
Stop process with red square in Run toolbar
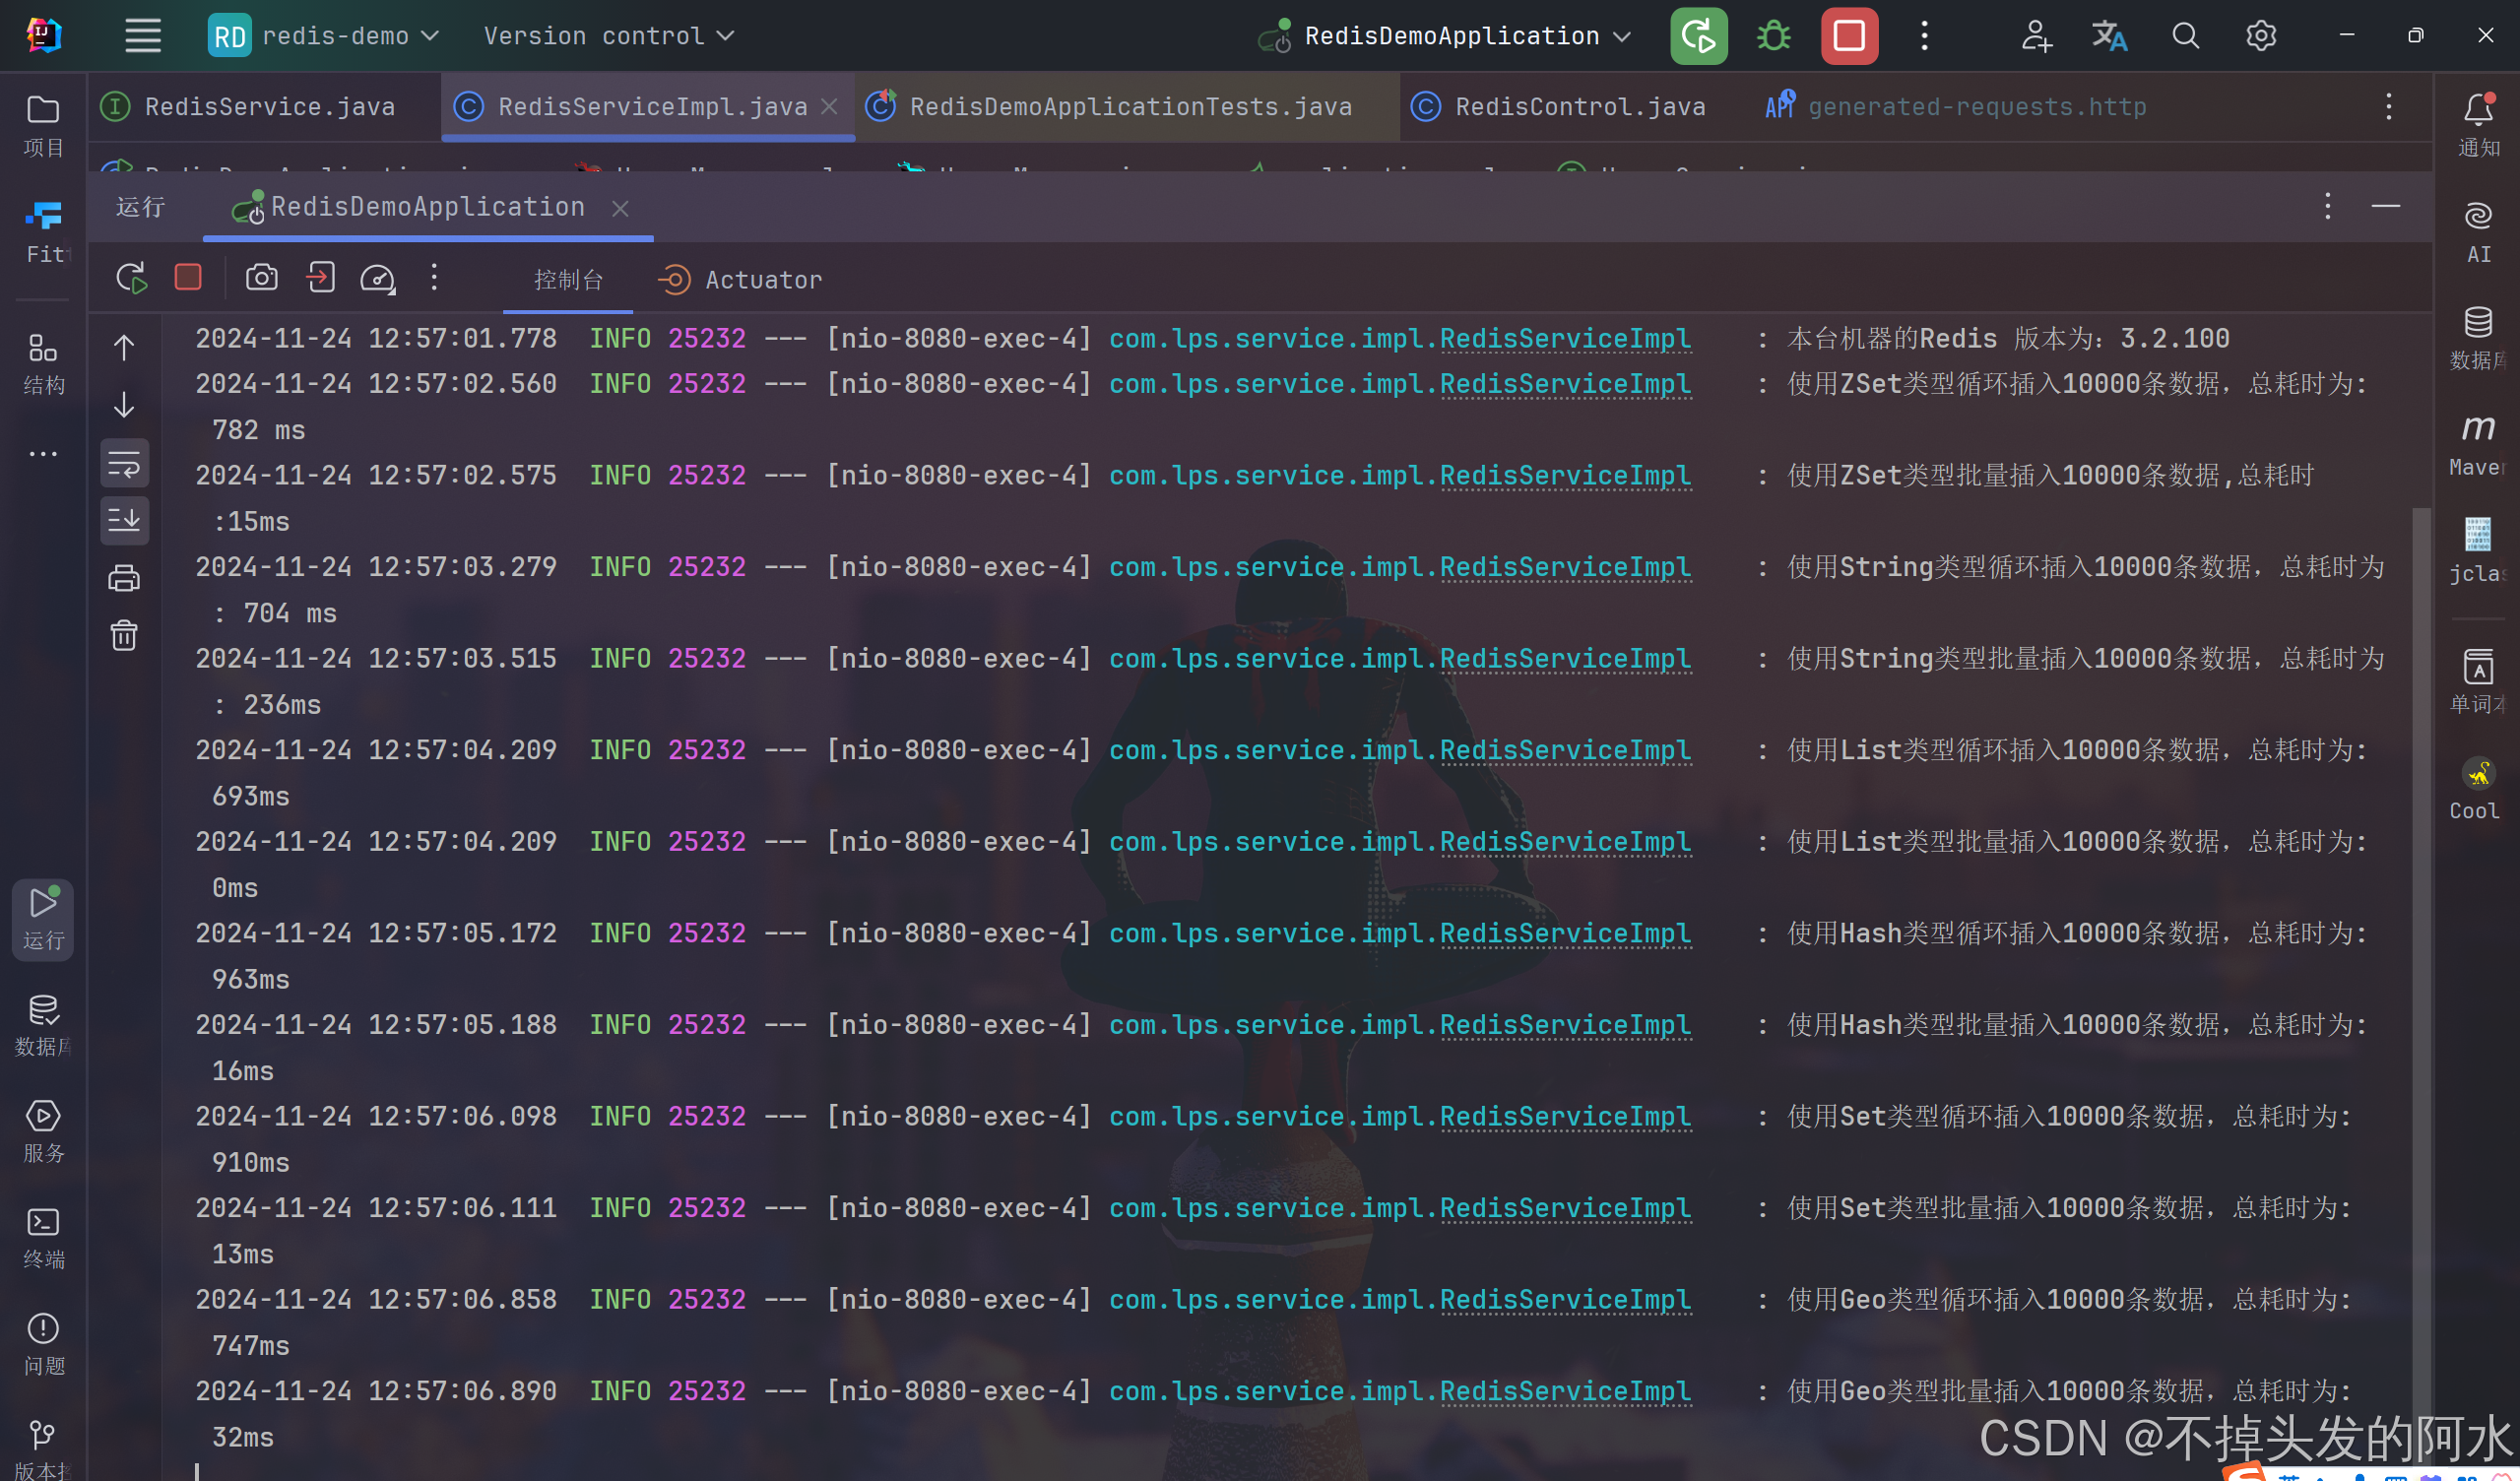point(188,277)
